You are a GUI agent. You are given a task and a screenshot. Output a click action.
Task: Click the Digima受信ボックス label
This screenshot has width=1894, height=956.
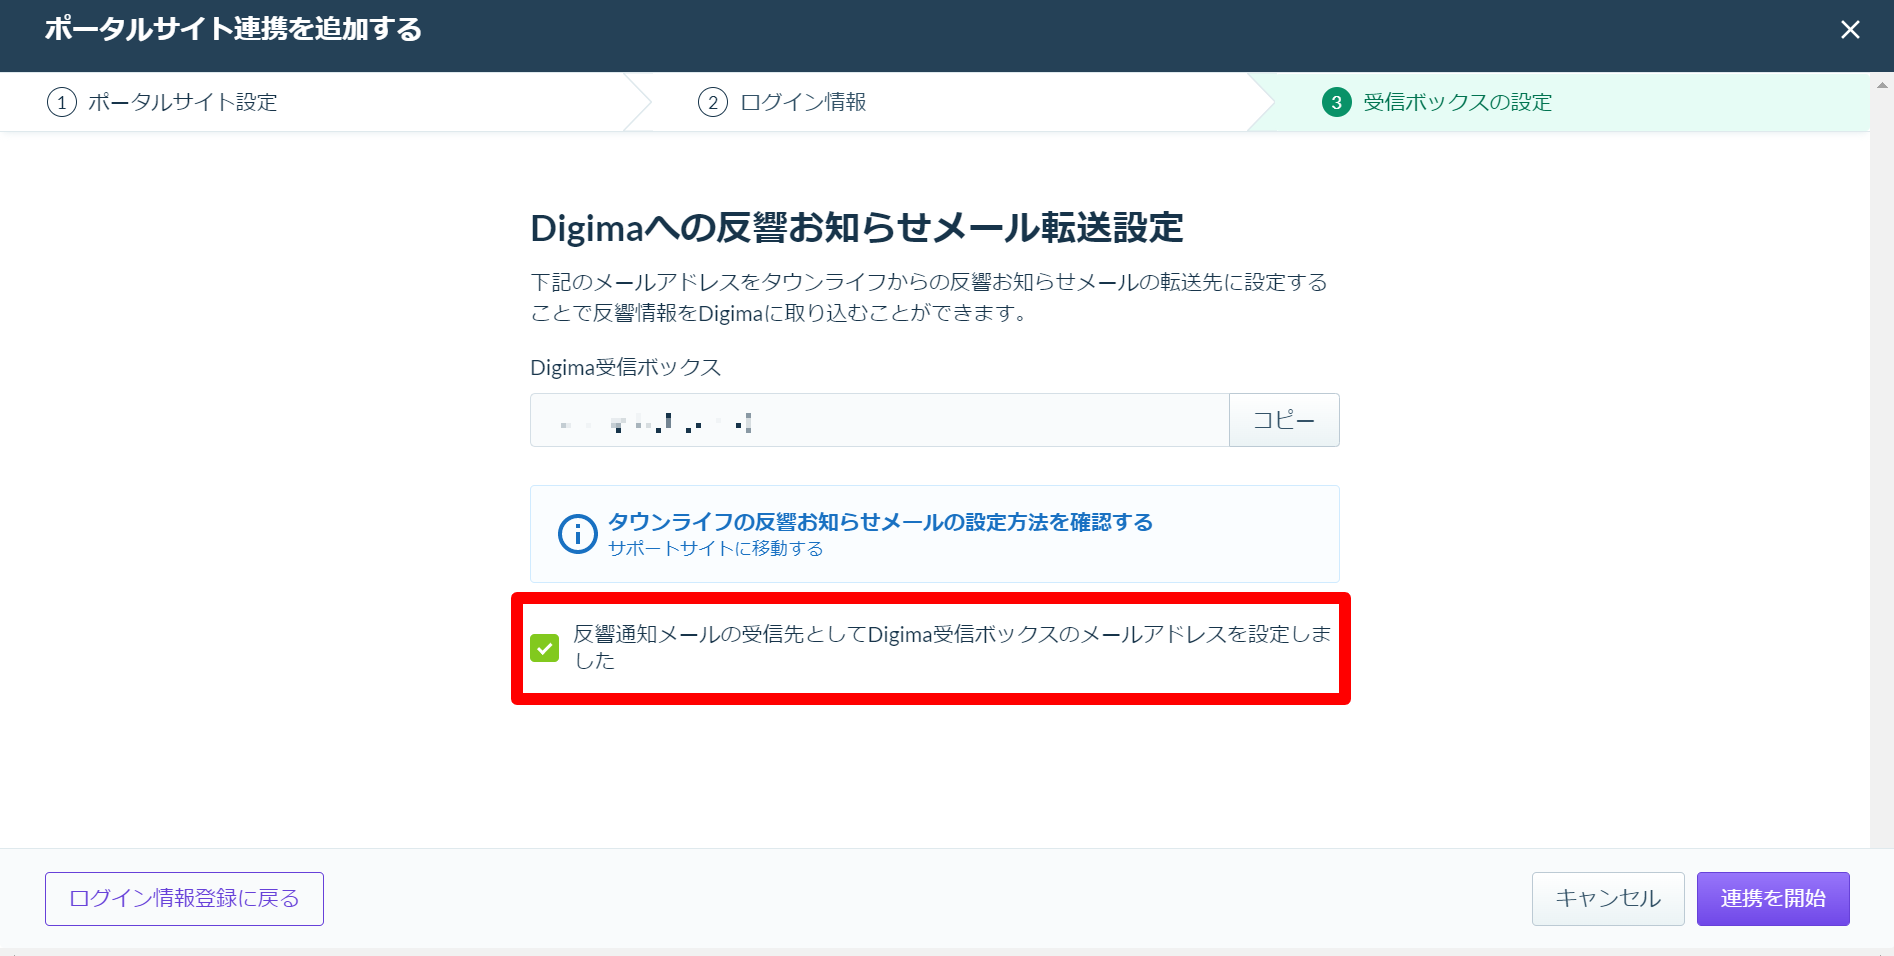pos(625,368)
